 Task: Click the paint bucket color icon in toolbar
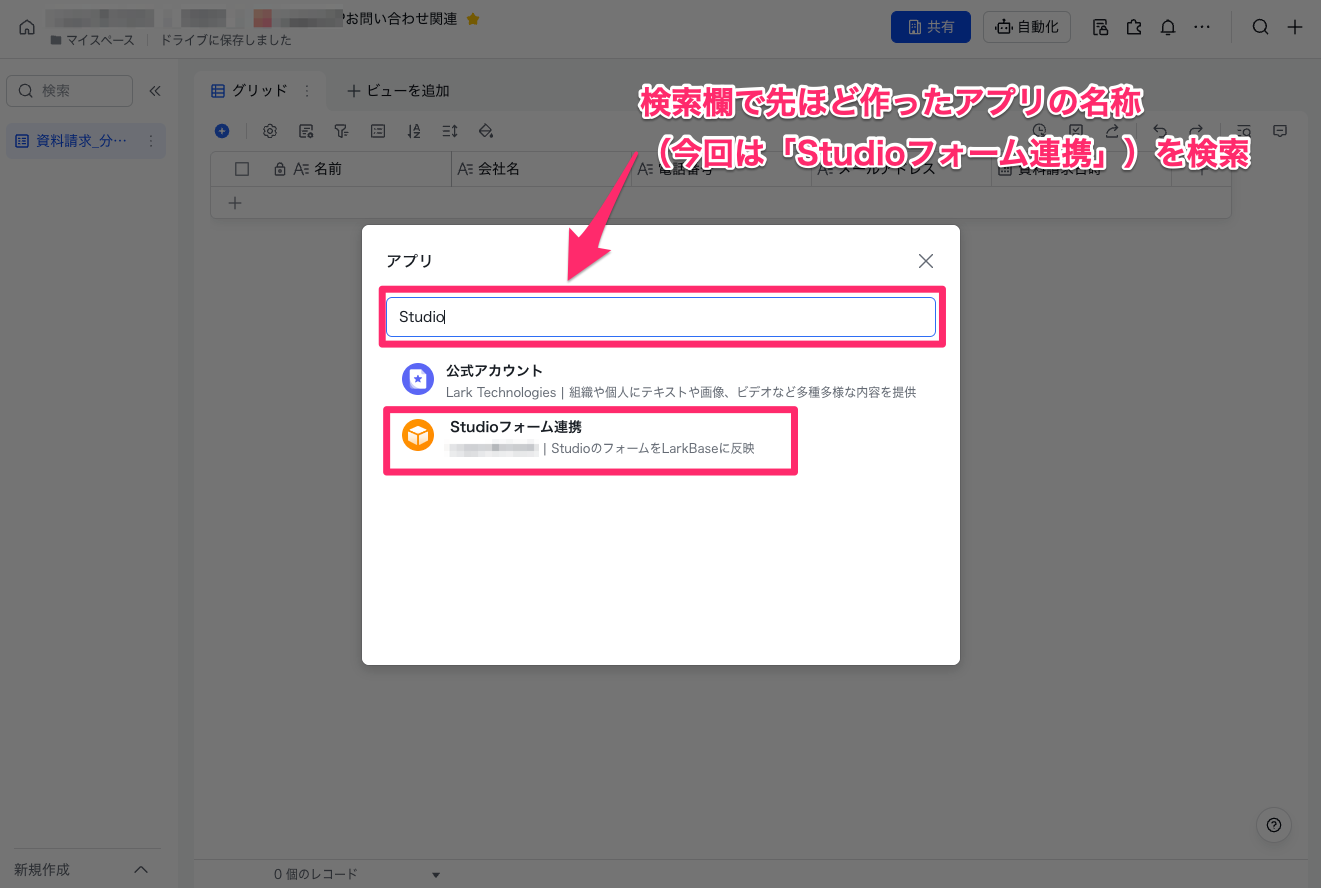click(486, 131)
